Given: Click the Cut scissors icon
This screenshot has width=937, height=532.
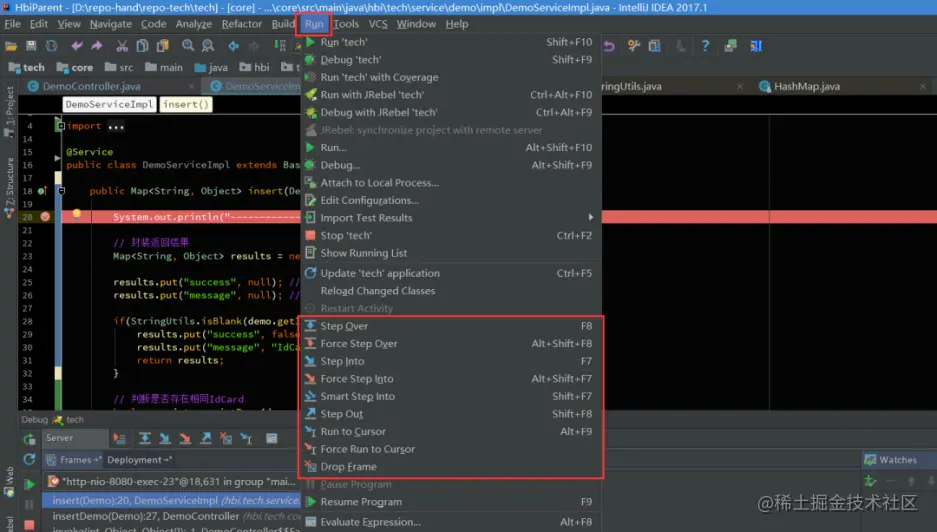Looking at the screenshot, I should pyautogui.click(x=122, y=46).
